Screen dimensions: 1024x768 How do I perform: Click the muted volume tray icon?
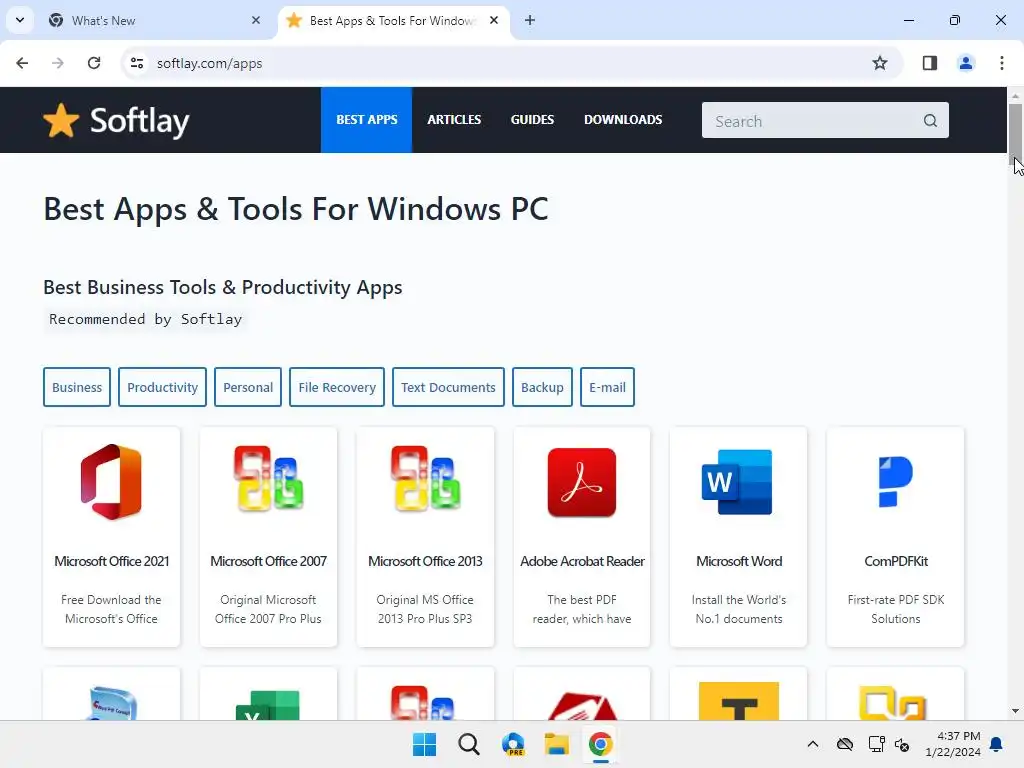(903, 744)
